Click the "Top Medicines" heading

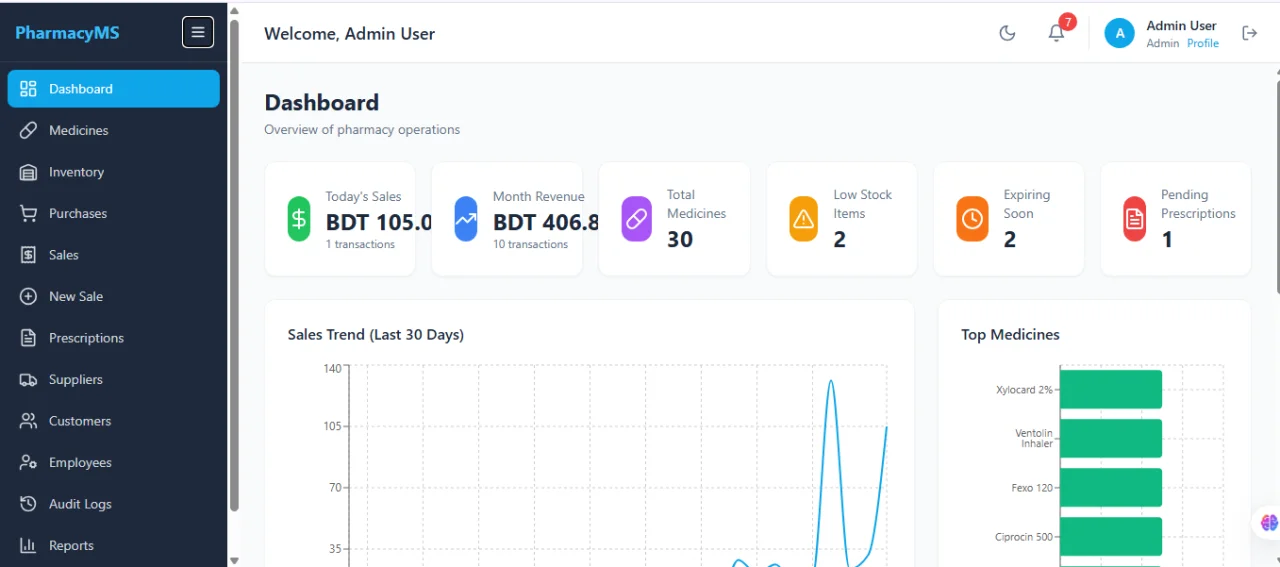click(x=1010, y=334)
